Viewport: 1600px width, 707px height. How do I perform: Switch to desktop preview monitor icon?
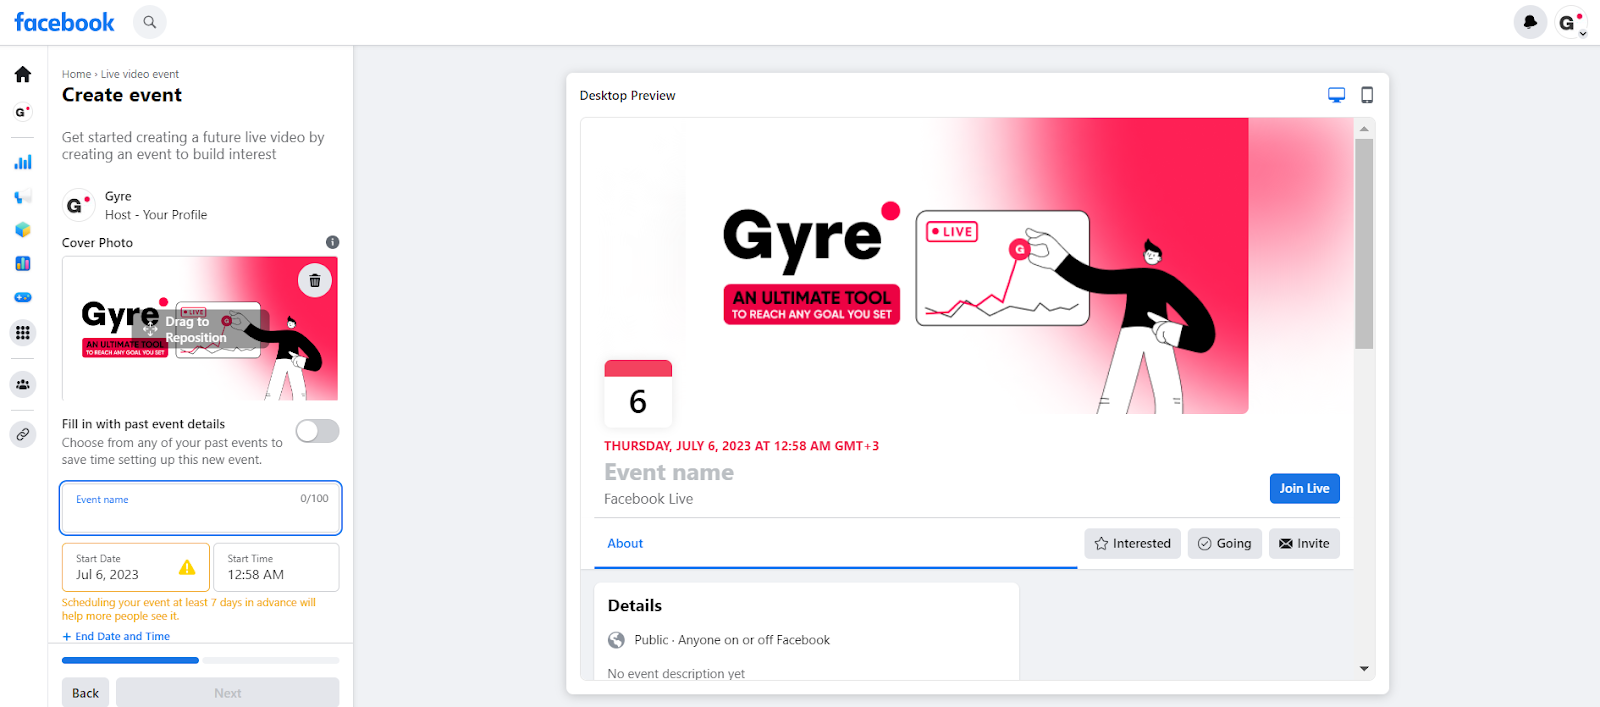click(1336, 95)
